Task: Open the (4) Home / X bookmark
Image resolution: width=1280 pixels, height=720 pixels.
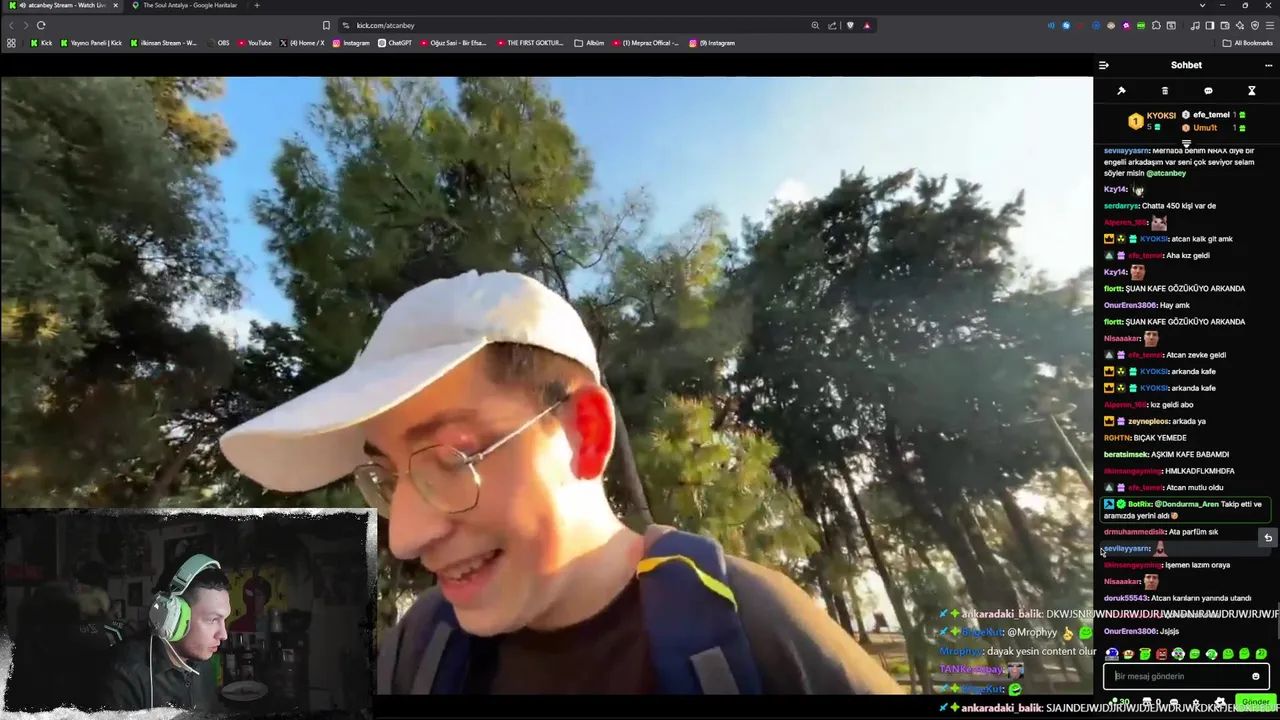Action: [302, 43]
